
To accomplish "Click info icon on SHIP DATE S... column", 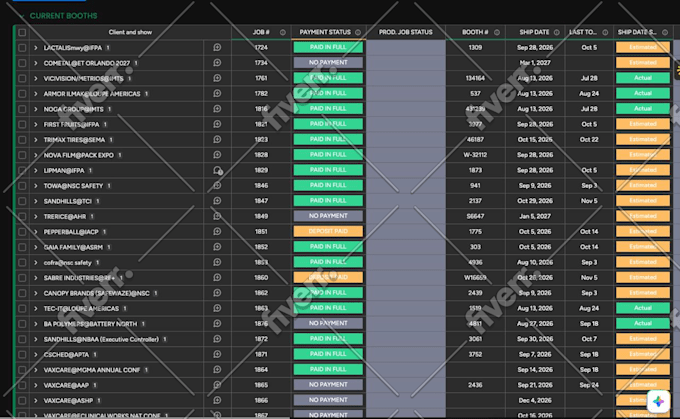I will (x=665, y=32).
